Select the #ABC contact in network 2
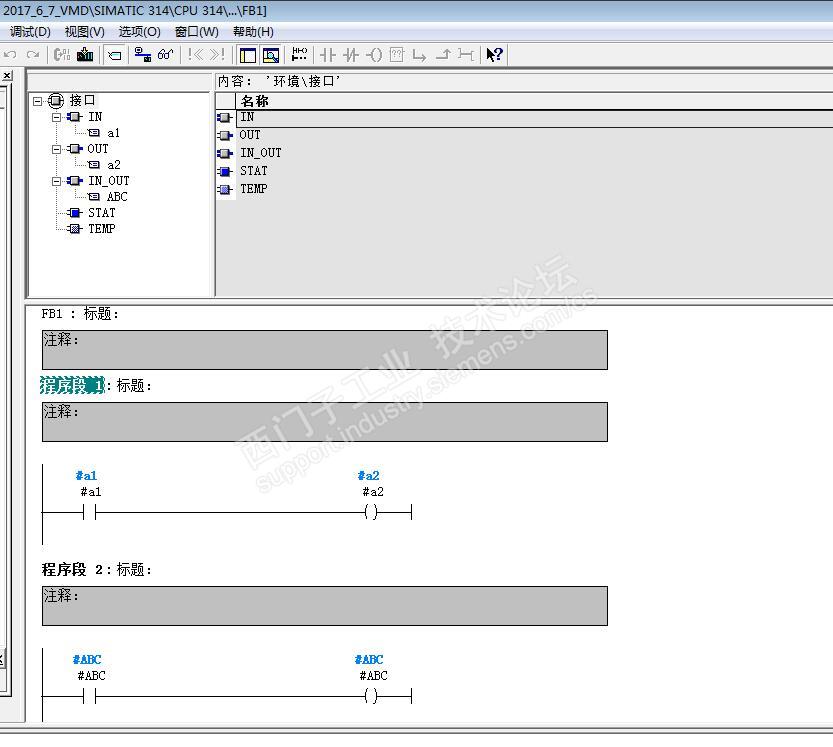Viewport: 833px width, 747px height. [89, 696]
